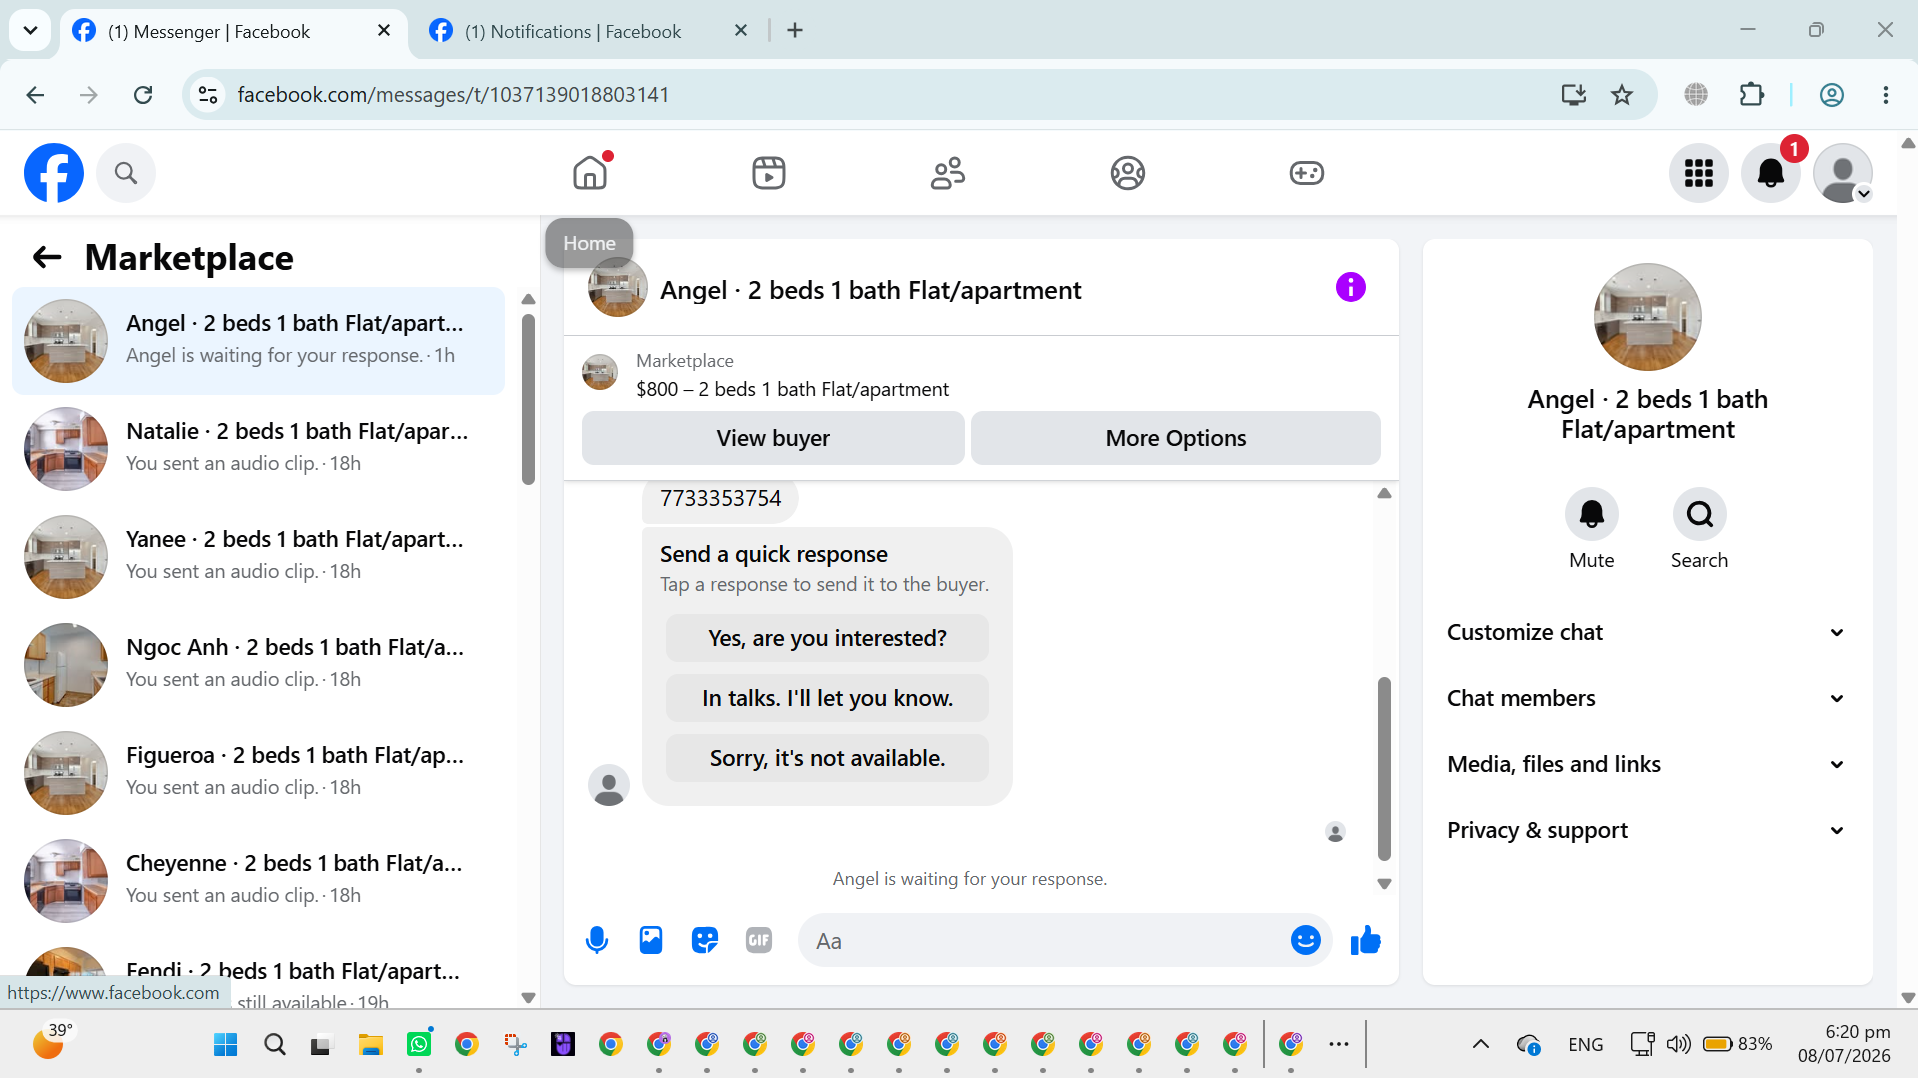This screenshot has width=1918, height=1078.
Task: Expand Media, files and links section
Action: pos(1647,764)
